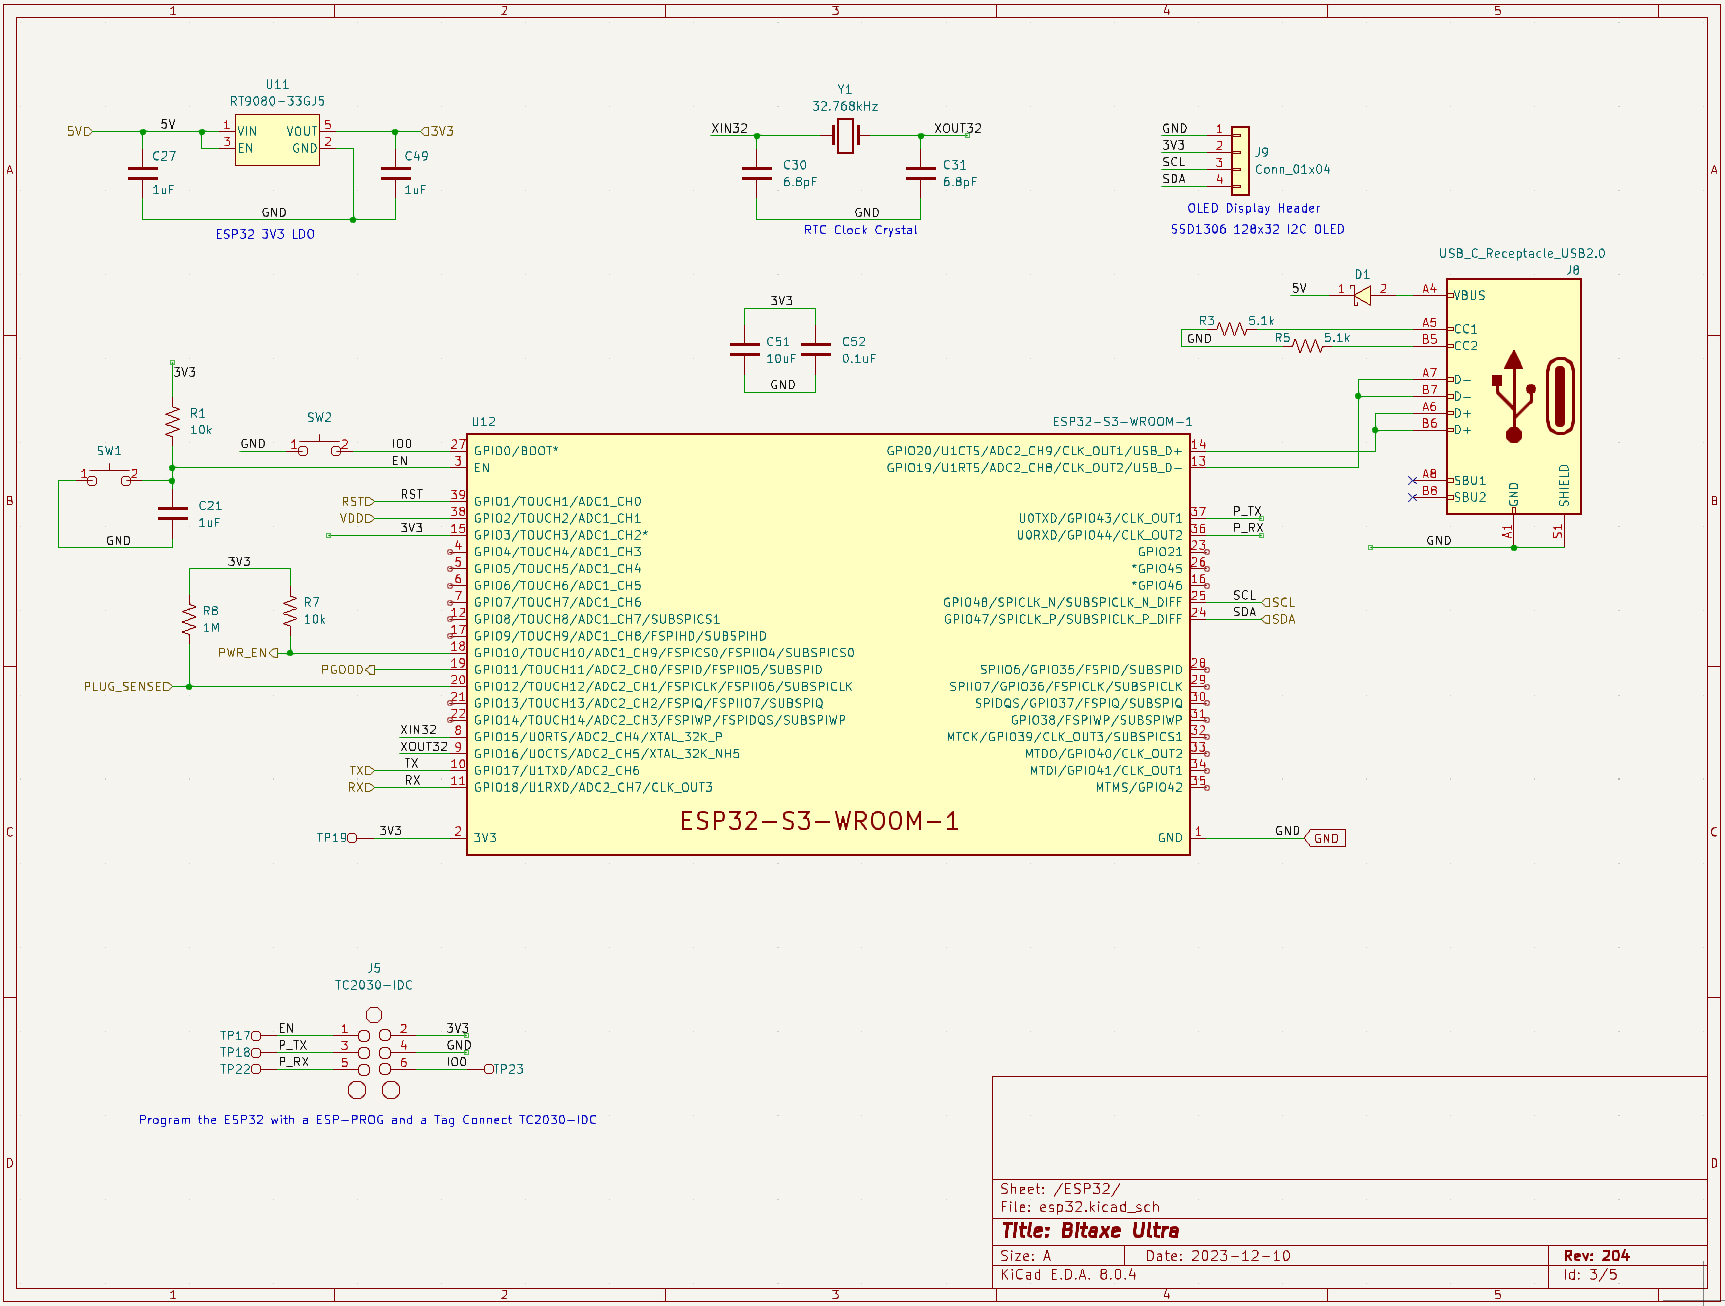The width and height of the screenshot is (1725, 1306).
Task: Click the 'RTC Clock Crystal' annotation text
Action: [860, 230]
